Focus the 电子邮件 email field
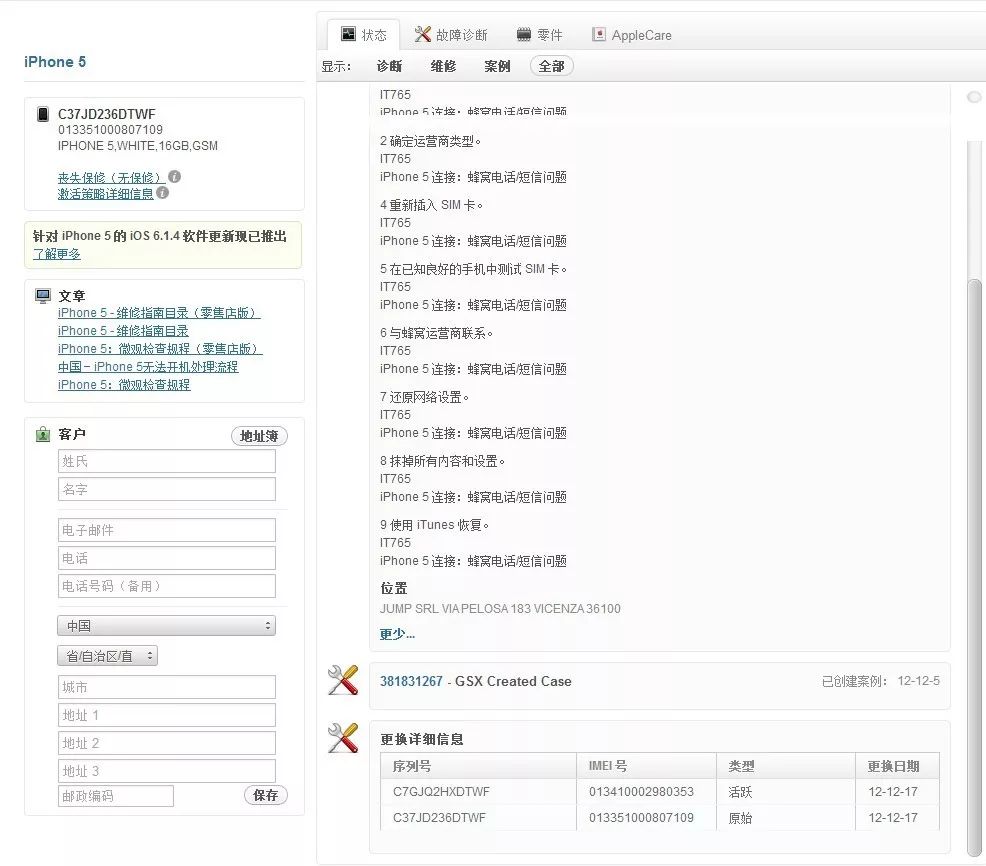986x866 pixels. point(167,530)
